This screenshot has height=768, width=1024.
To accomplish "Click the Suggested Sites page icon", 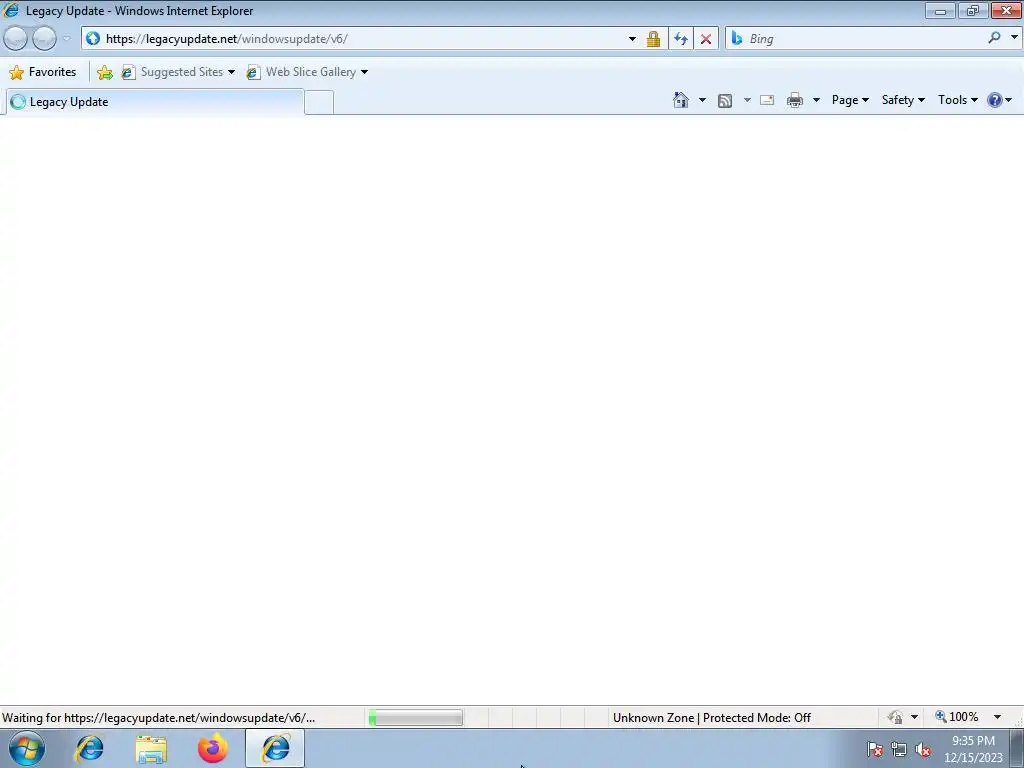I will tap(128, 72).
